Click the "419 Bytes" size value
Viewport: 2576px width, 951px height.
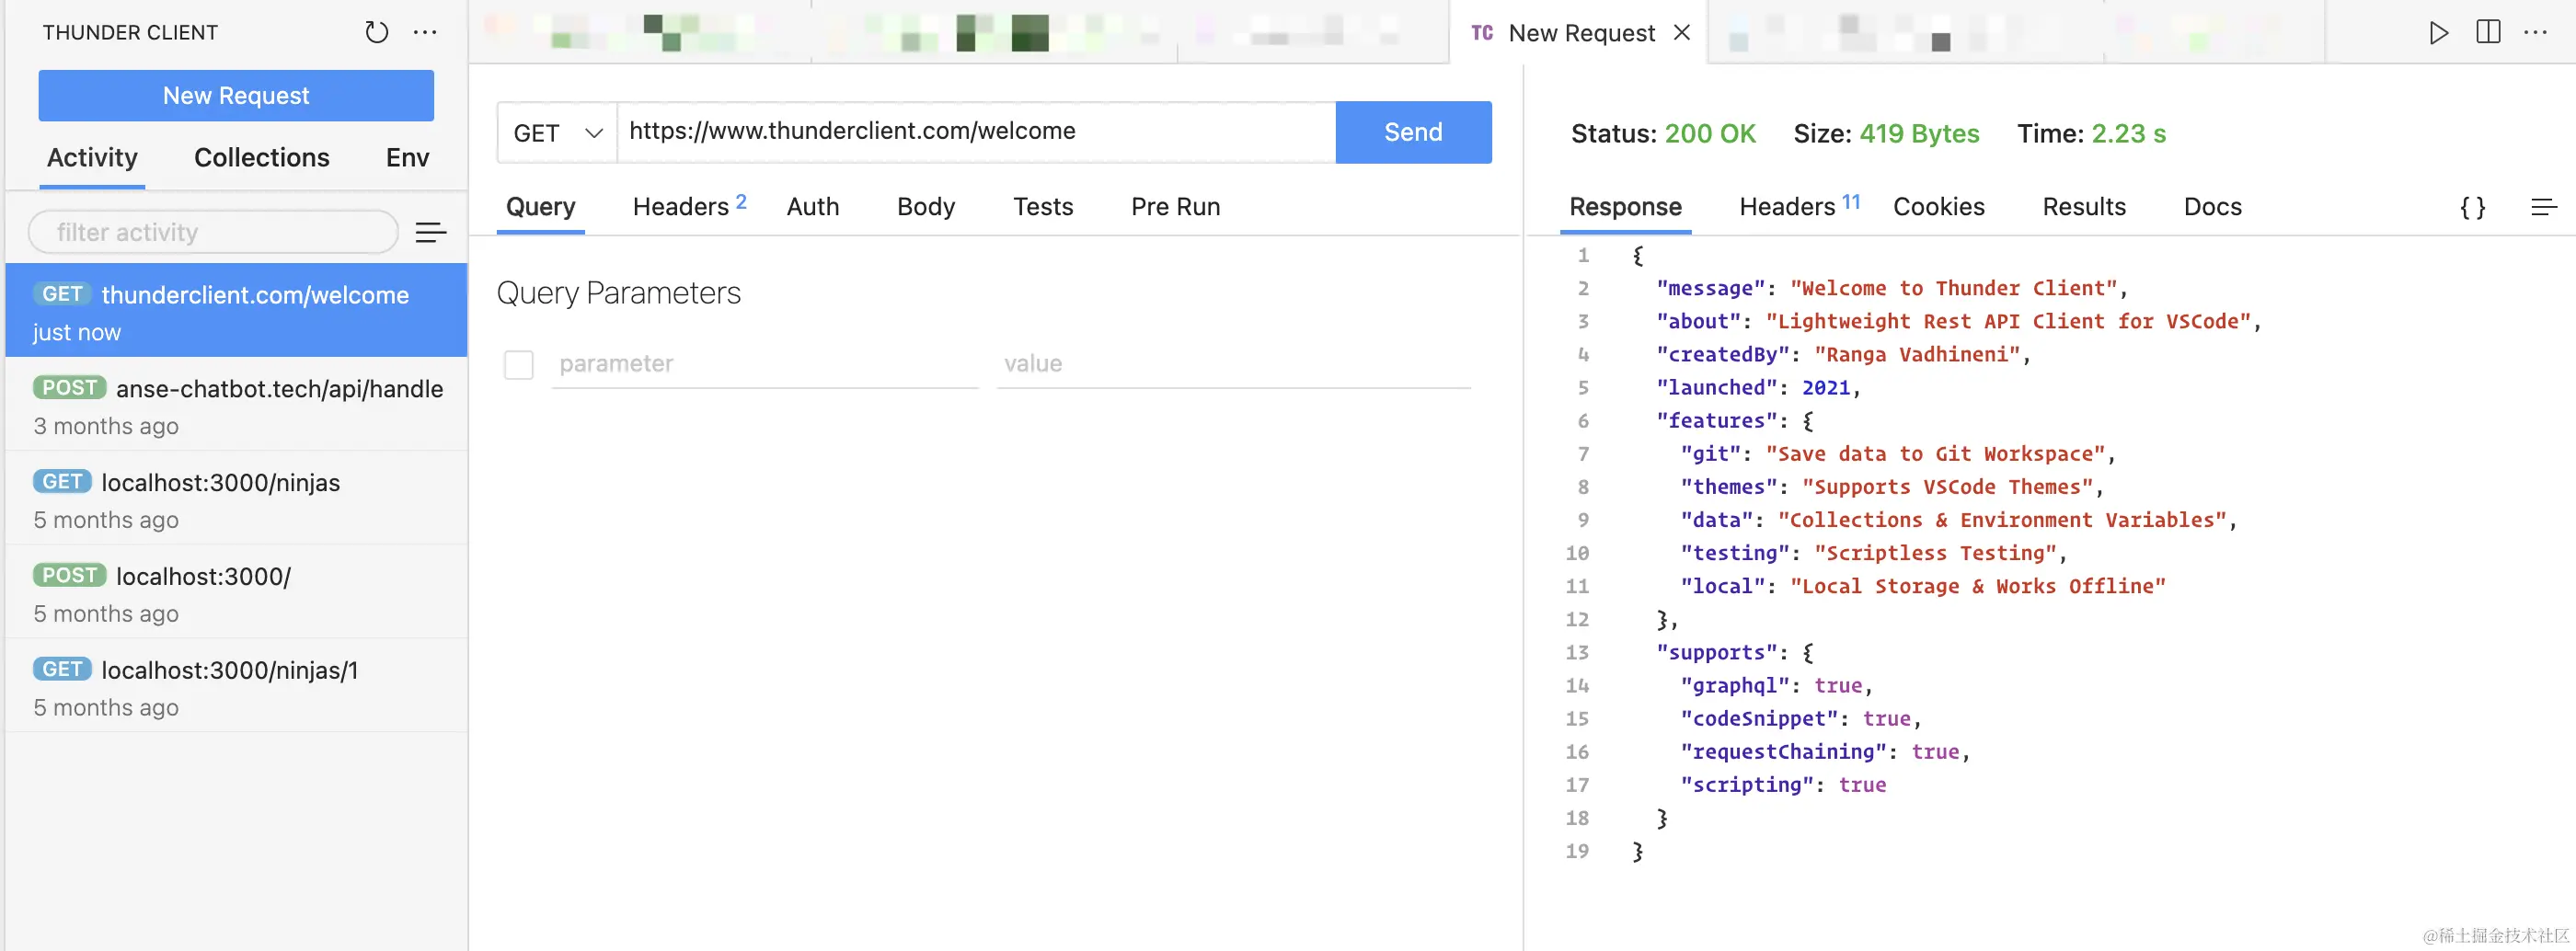pyautogui.click(x=1919, y=134)
